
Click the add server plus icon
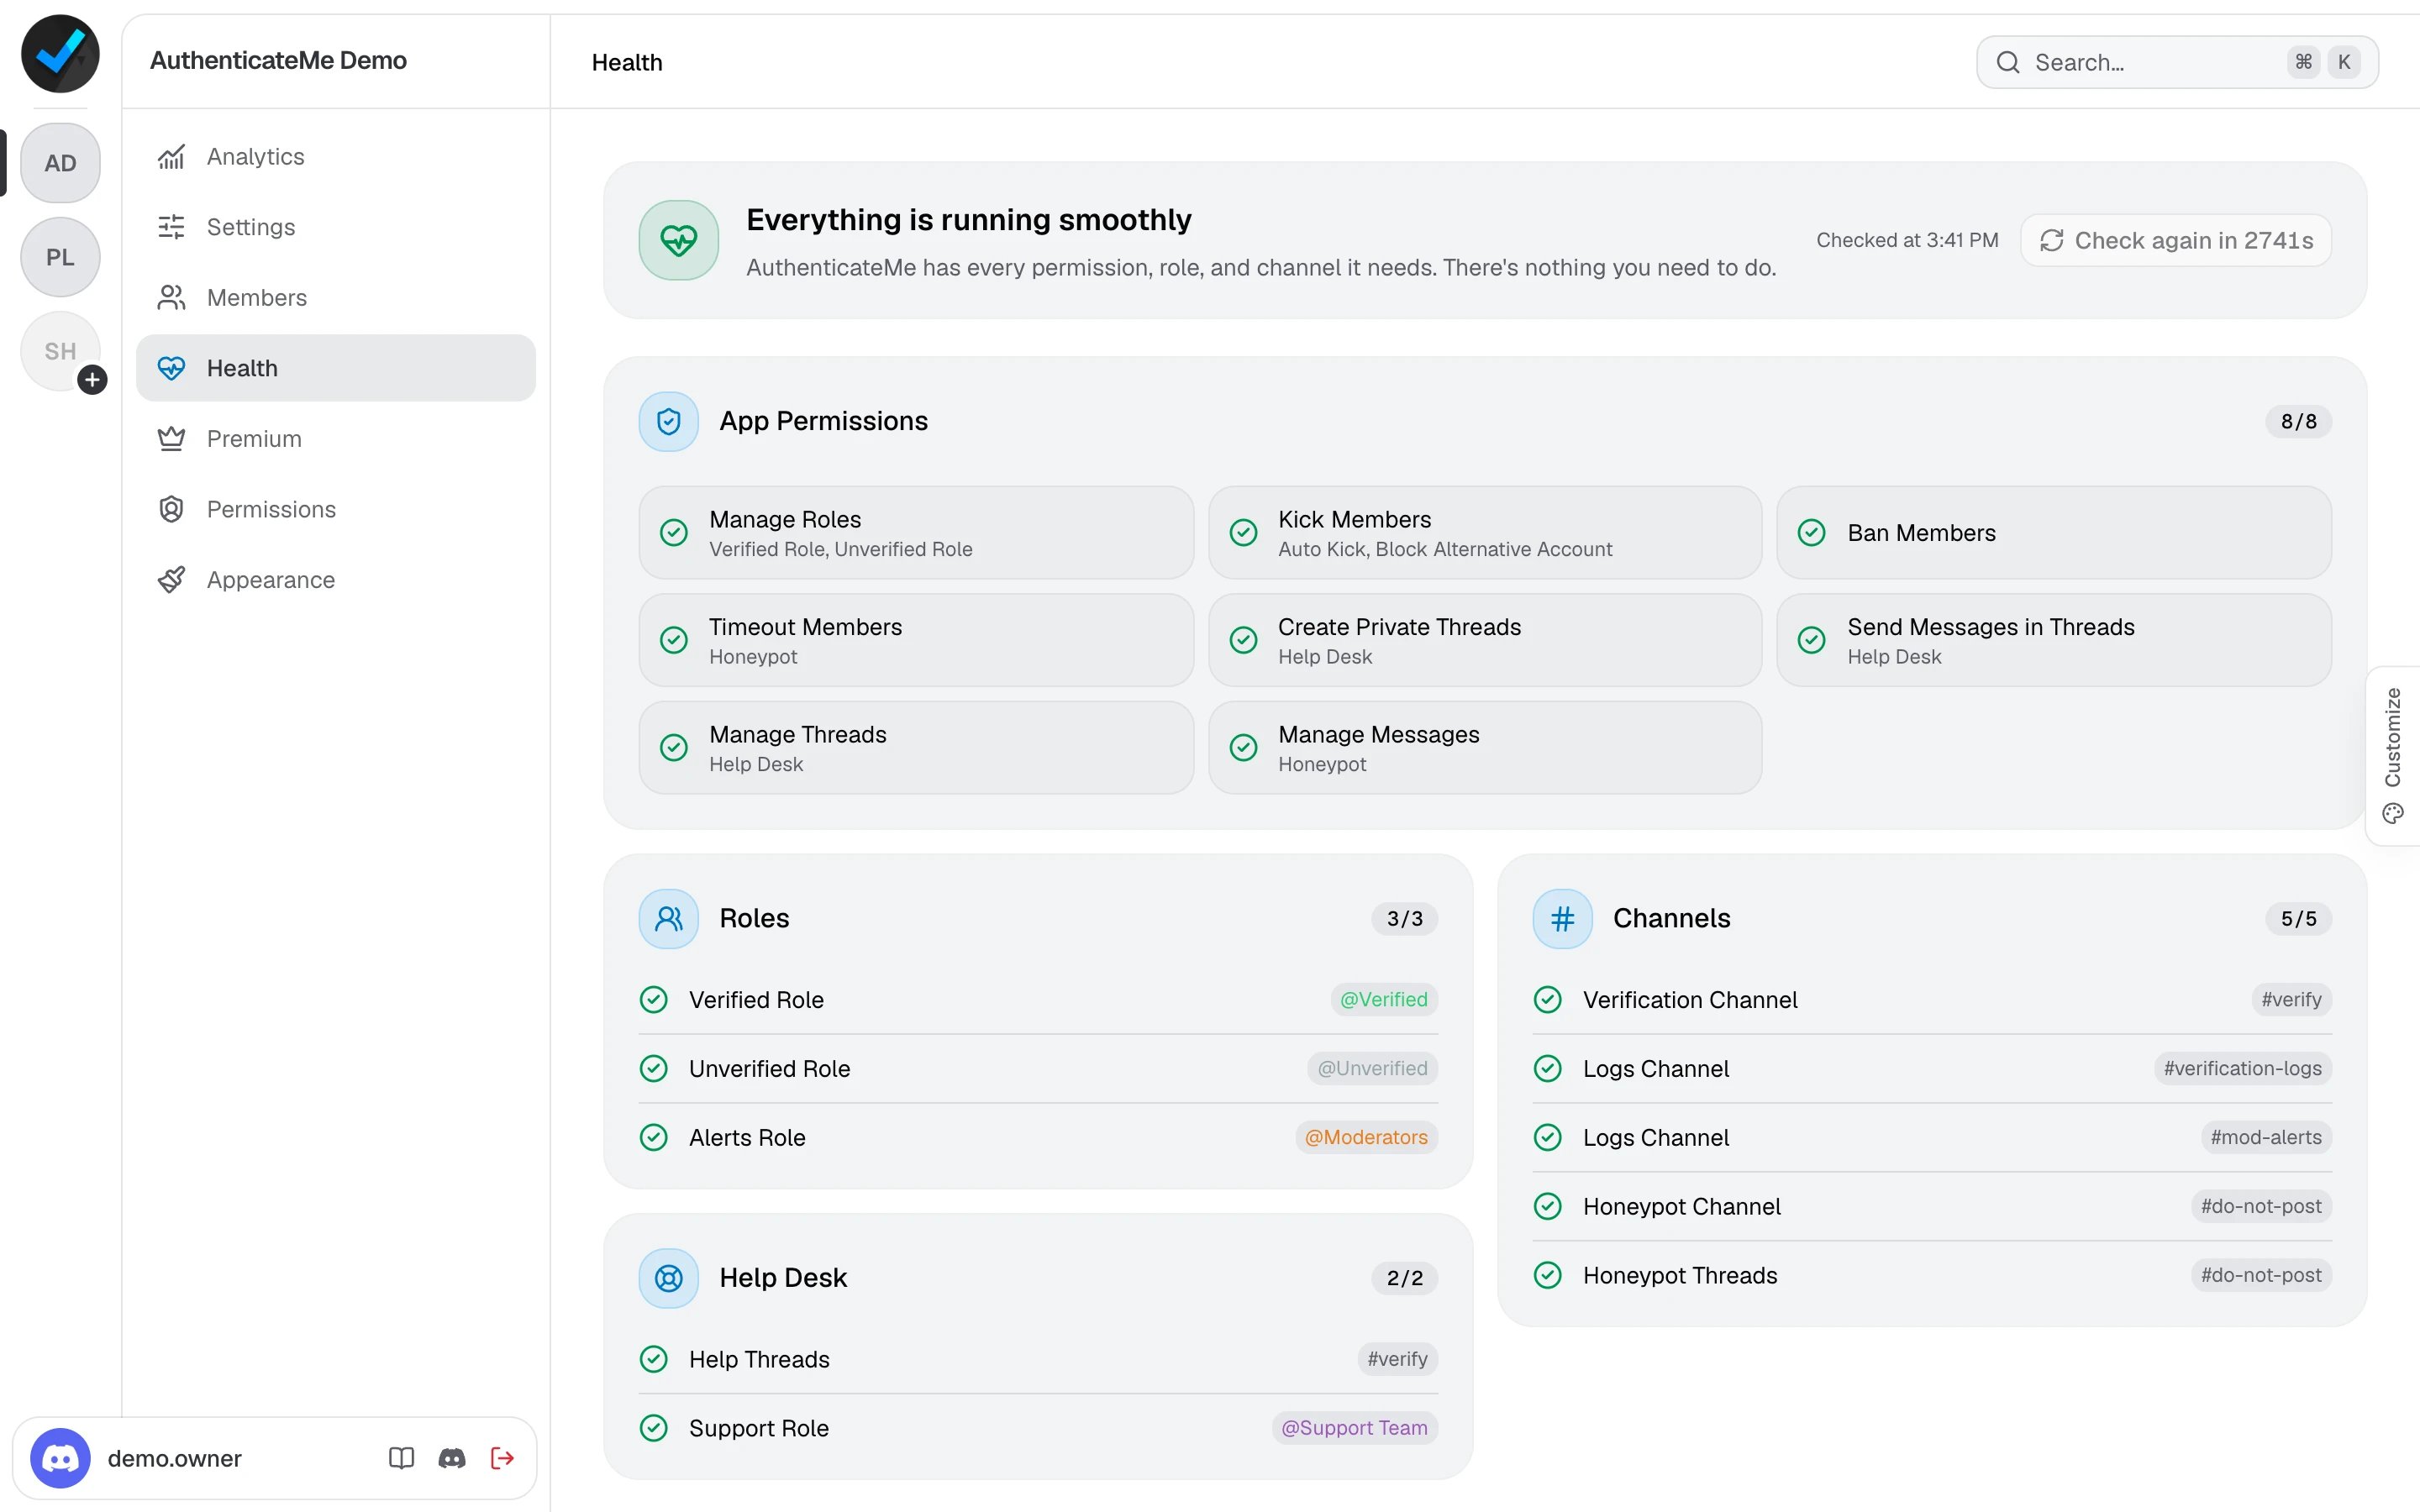tap(92, 380)
